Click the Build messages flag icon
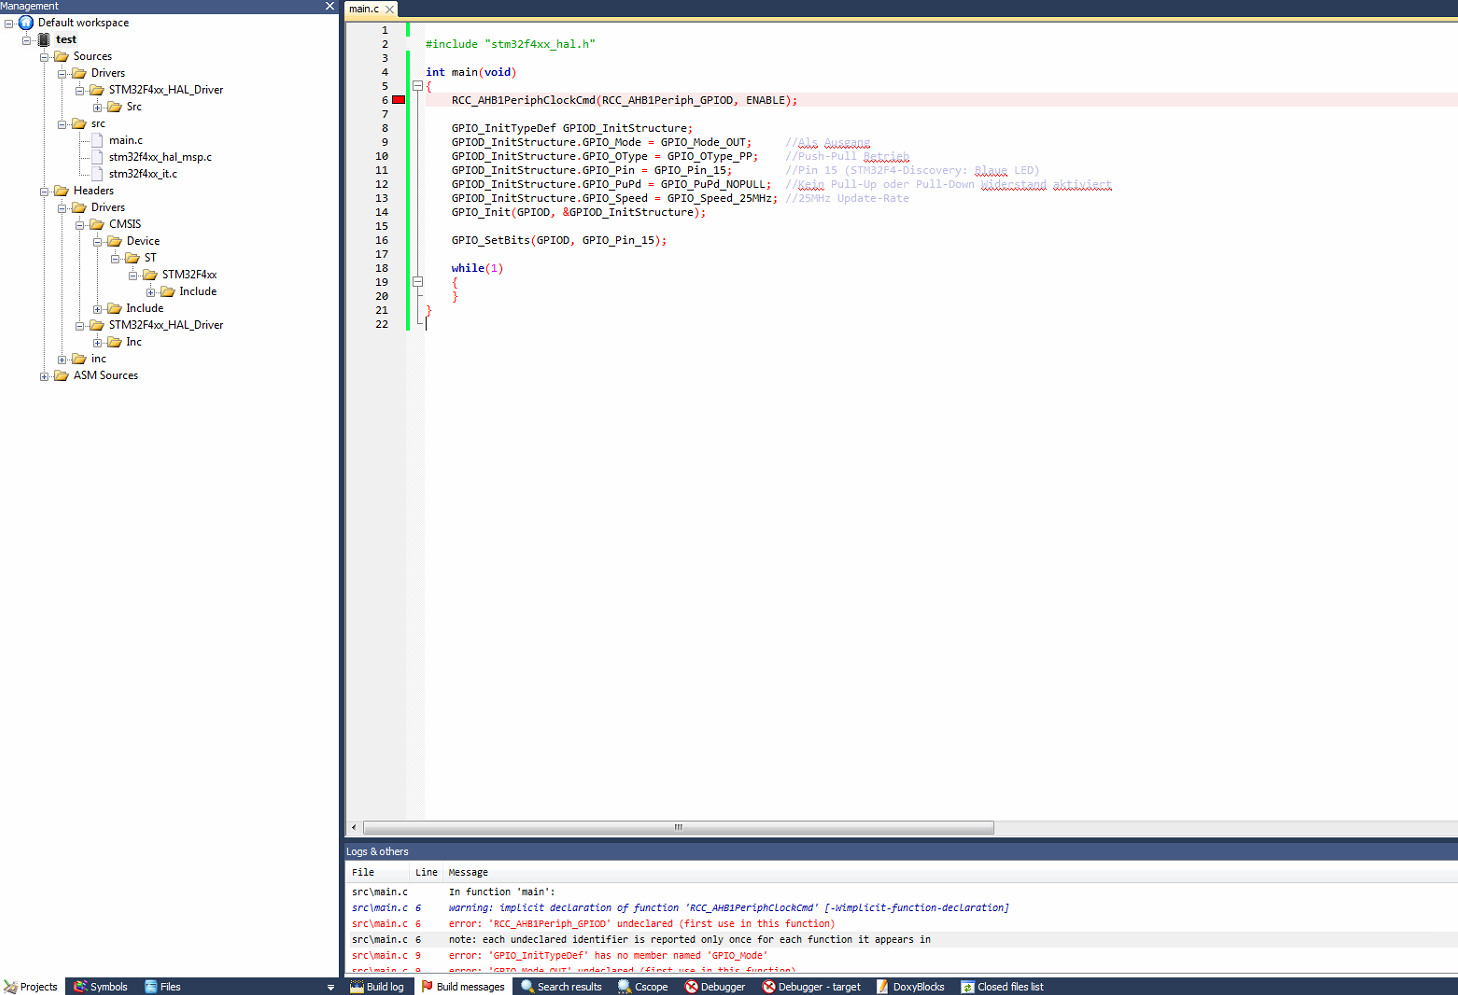The width and height of the screenshot is (1458, 995). tap(427, 987)
